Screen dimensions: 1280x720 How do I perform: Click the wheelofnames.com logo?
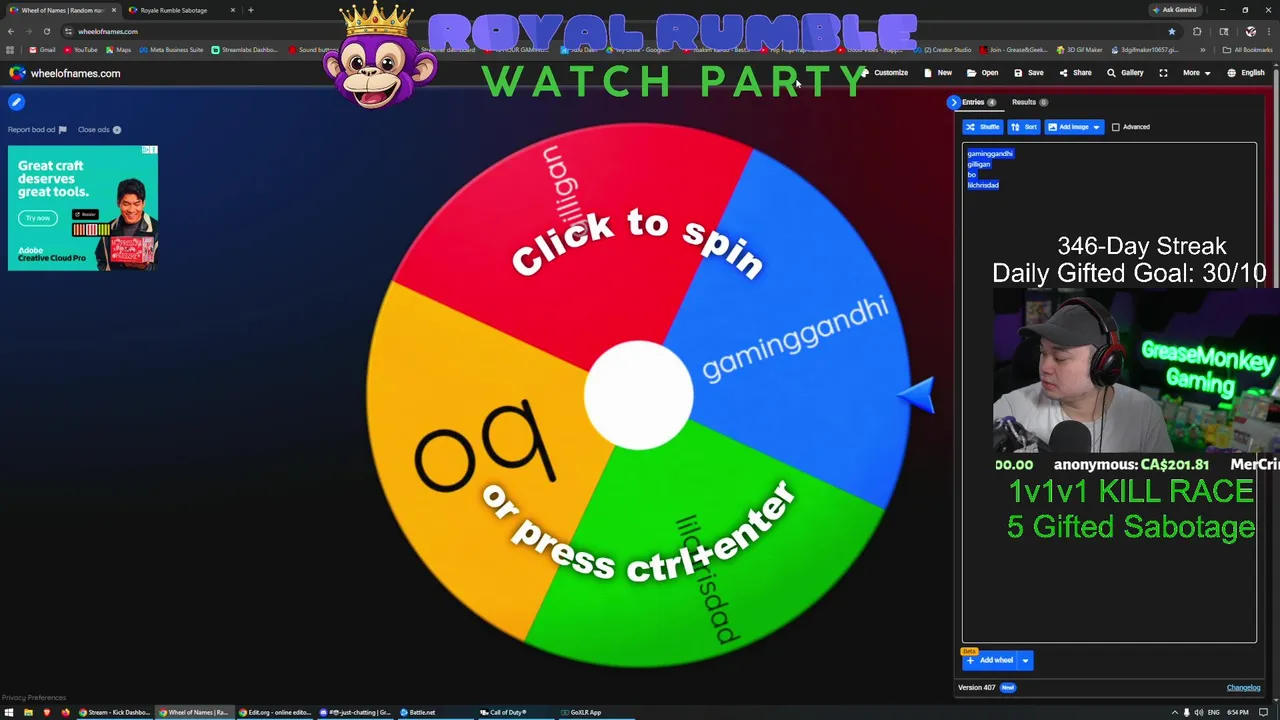click(x=65, y=73)
